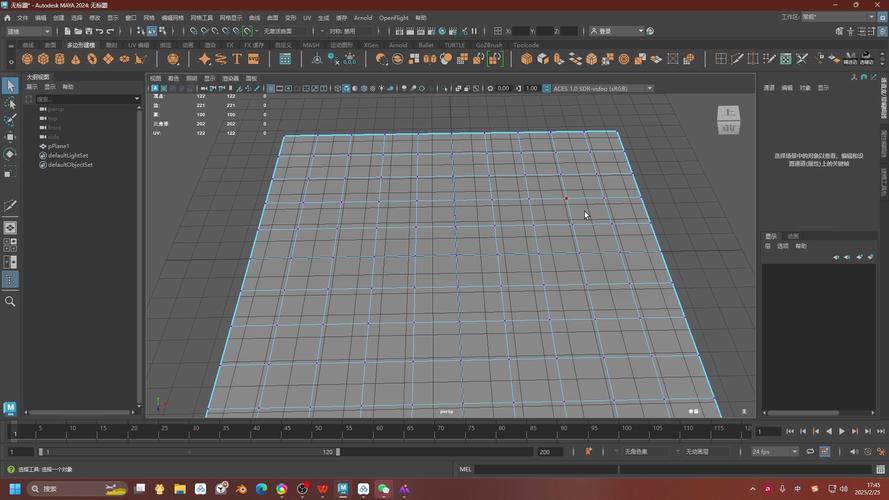Select defaultLightSet in the outliner
This screenshot has height=500, width=889.
click(68, 155)
